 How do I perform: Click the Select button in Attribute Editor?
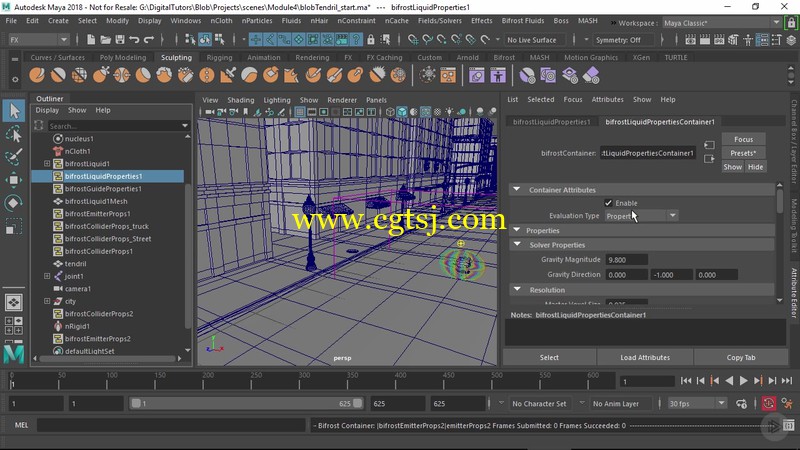pyautogui.click(x=549, y=358)
